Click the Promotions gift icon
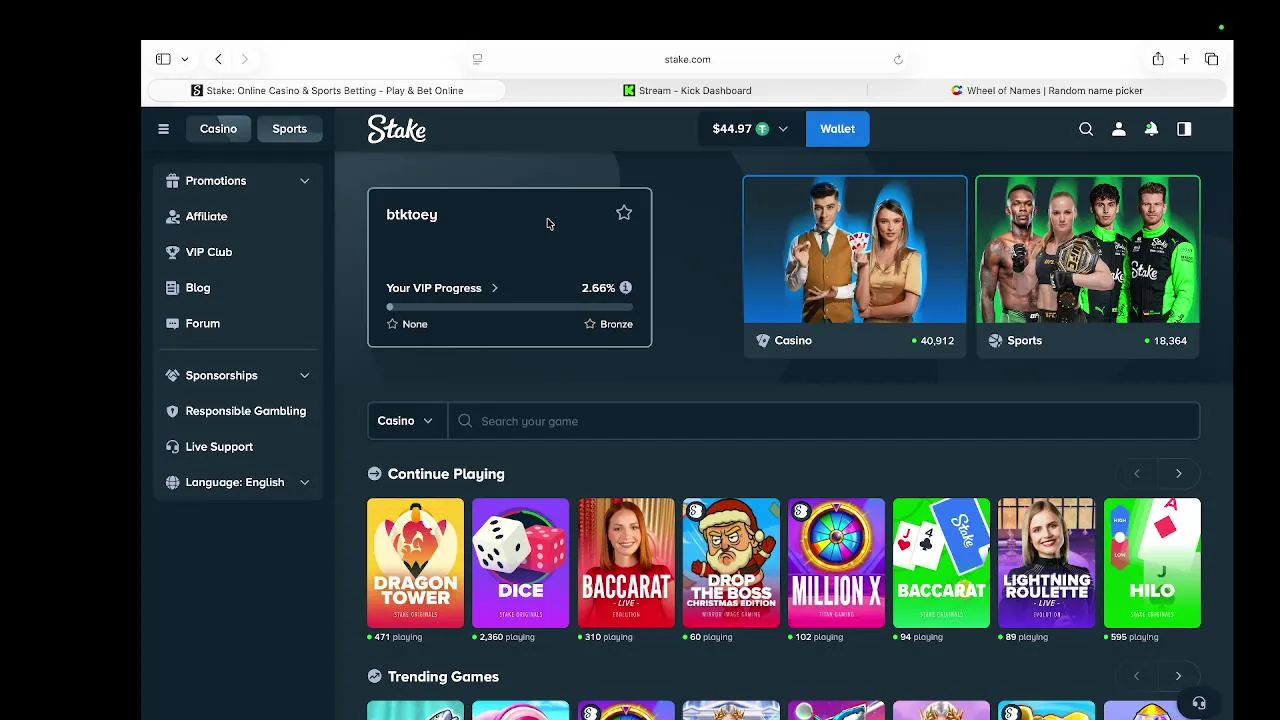The height and width of the screenshot is (720, 1280). [x=172, y=181]
